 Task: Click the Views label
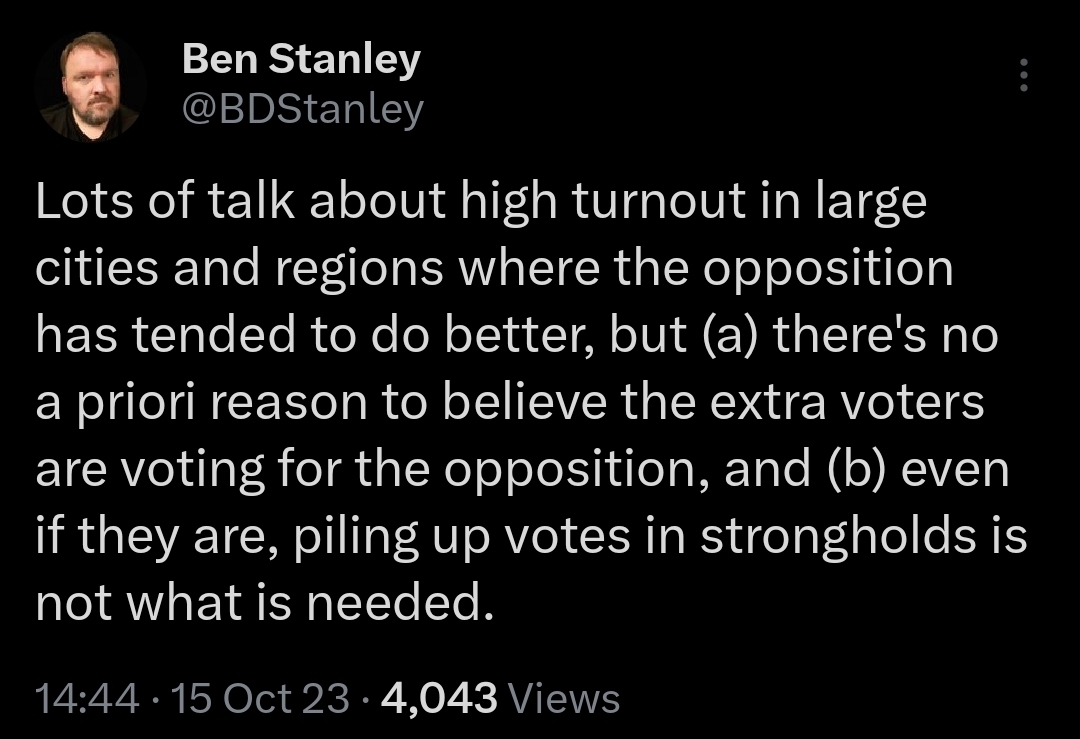pos(564,698)
